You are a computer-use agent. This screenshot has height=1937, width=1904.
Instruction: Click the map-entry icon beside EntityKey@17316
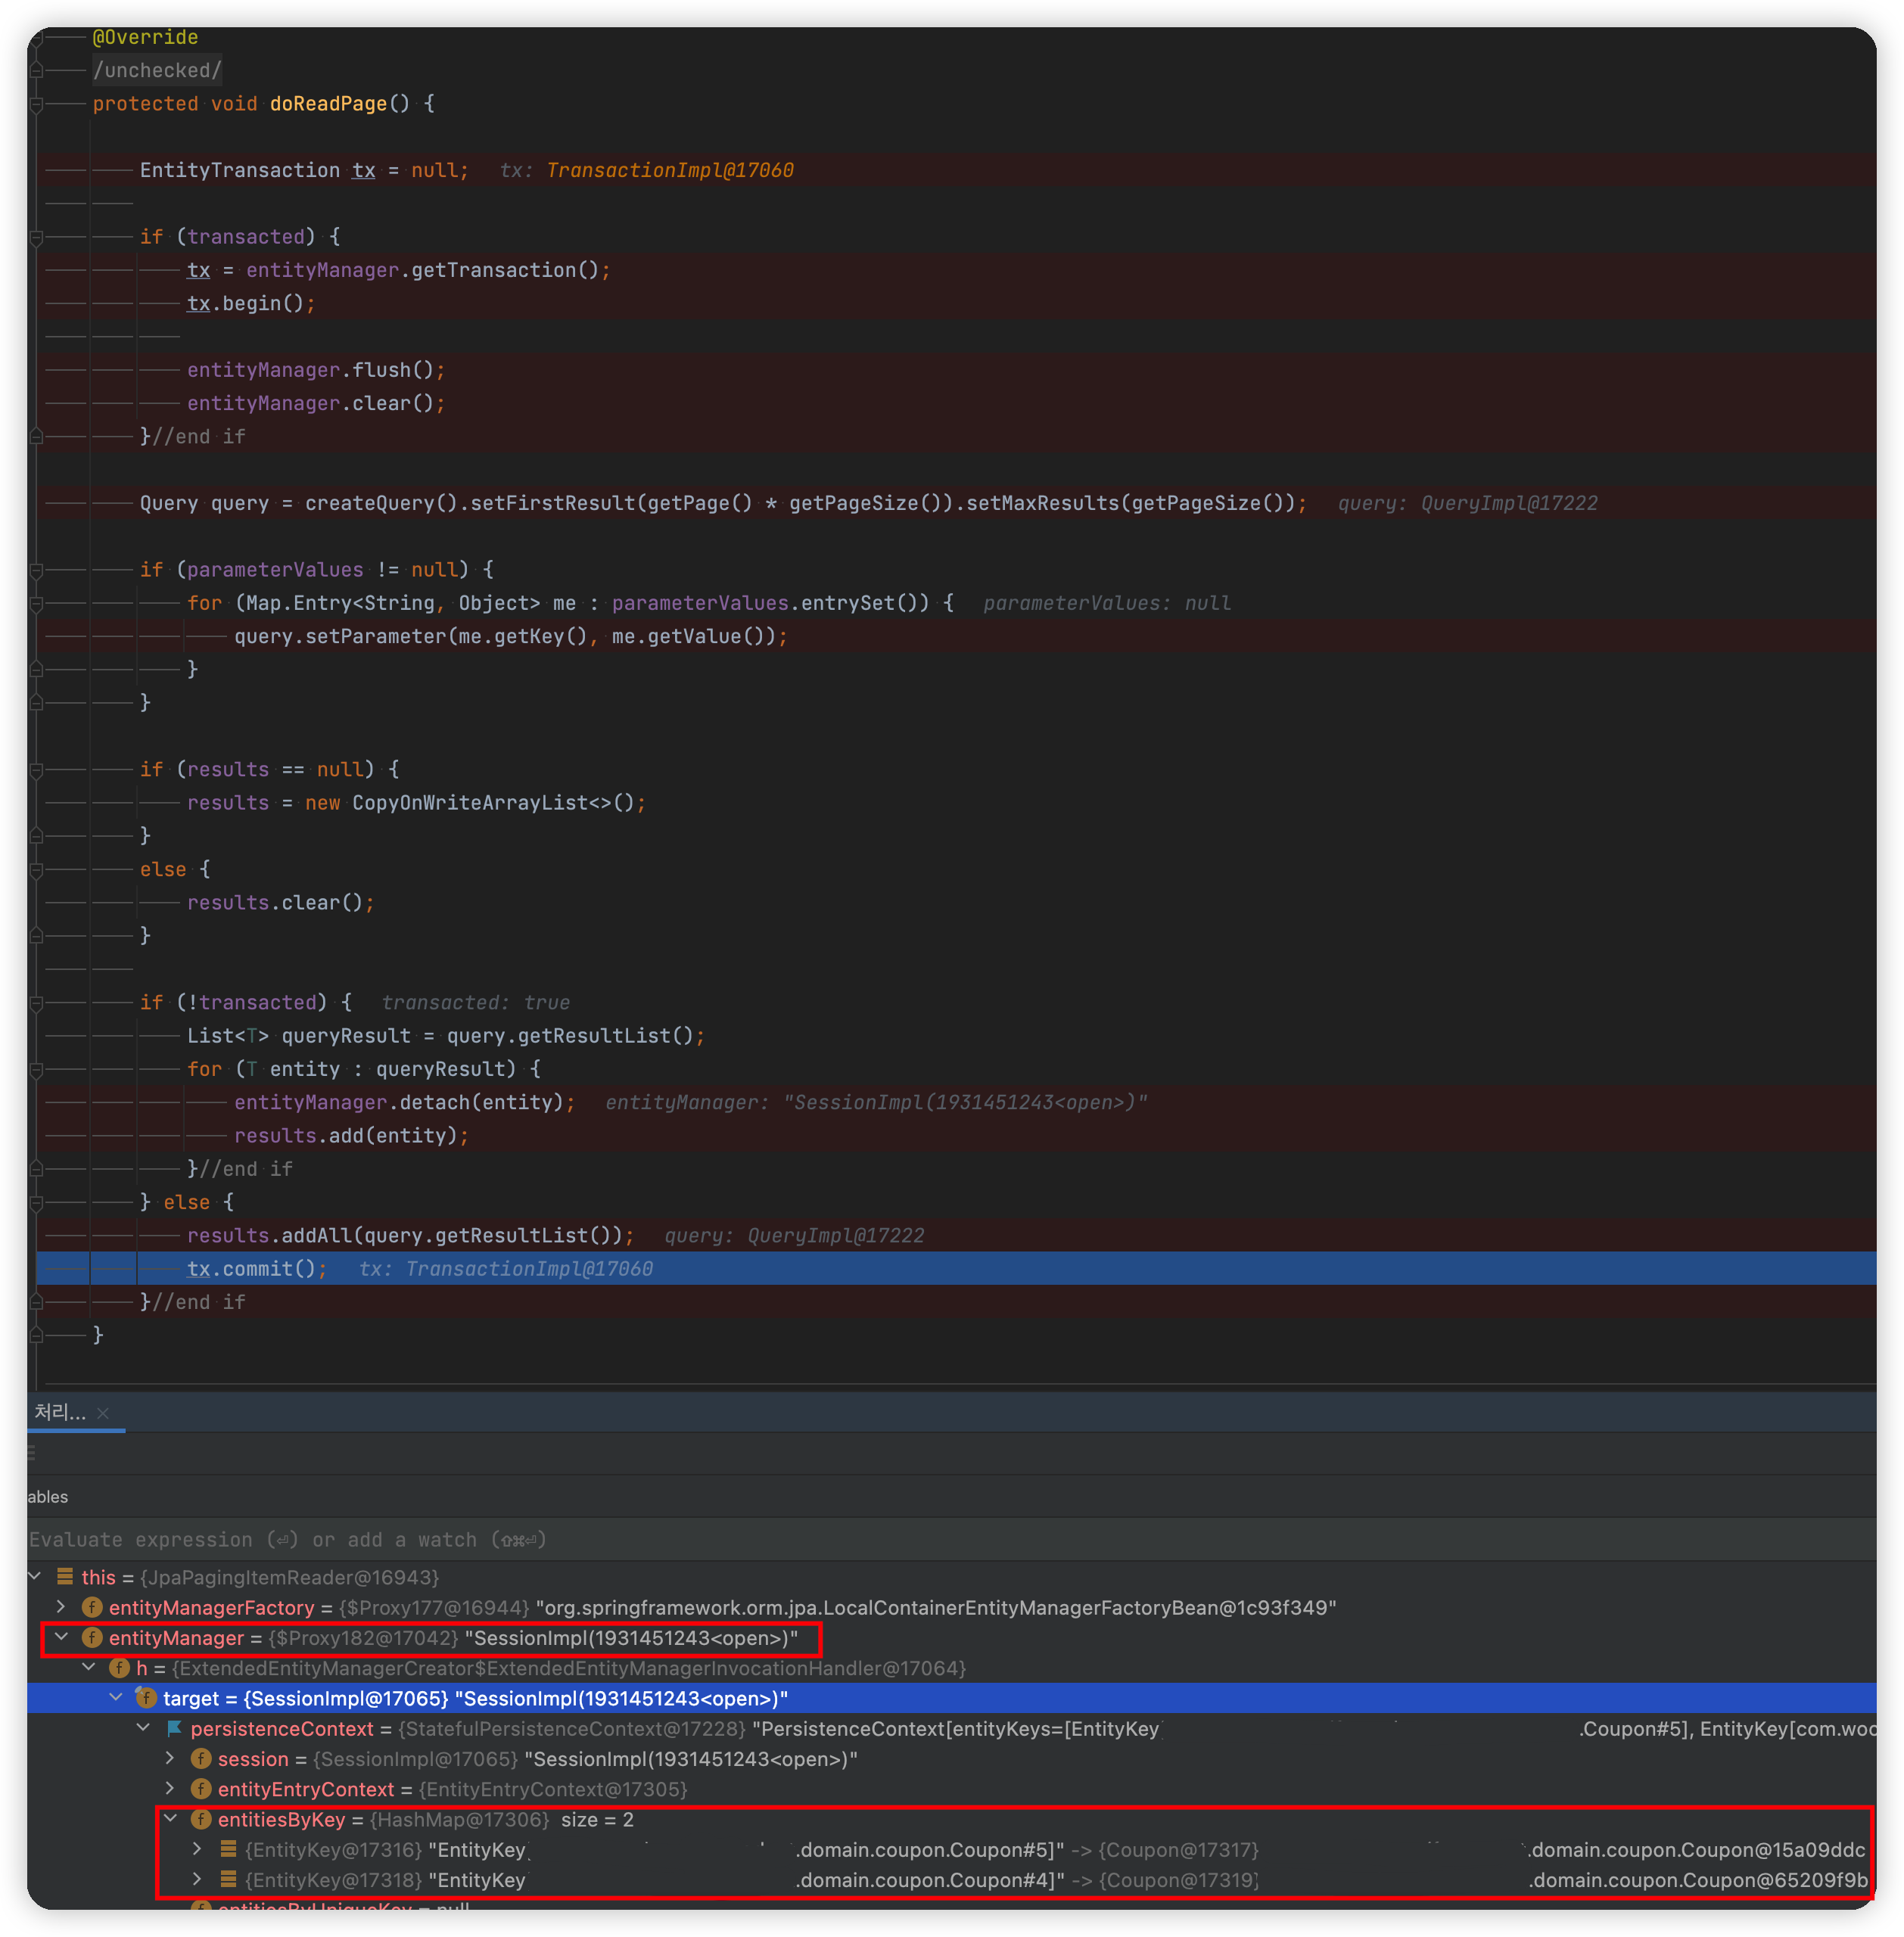[x=228, y=1849]
